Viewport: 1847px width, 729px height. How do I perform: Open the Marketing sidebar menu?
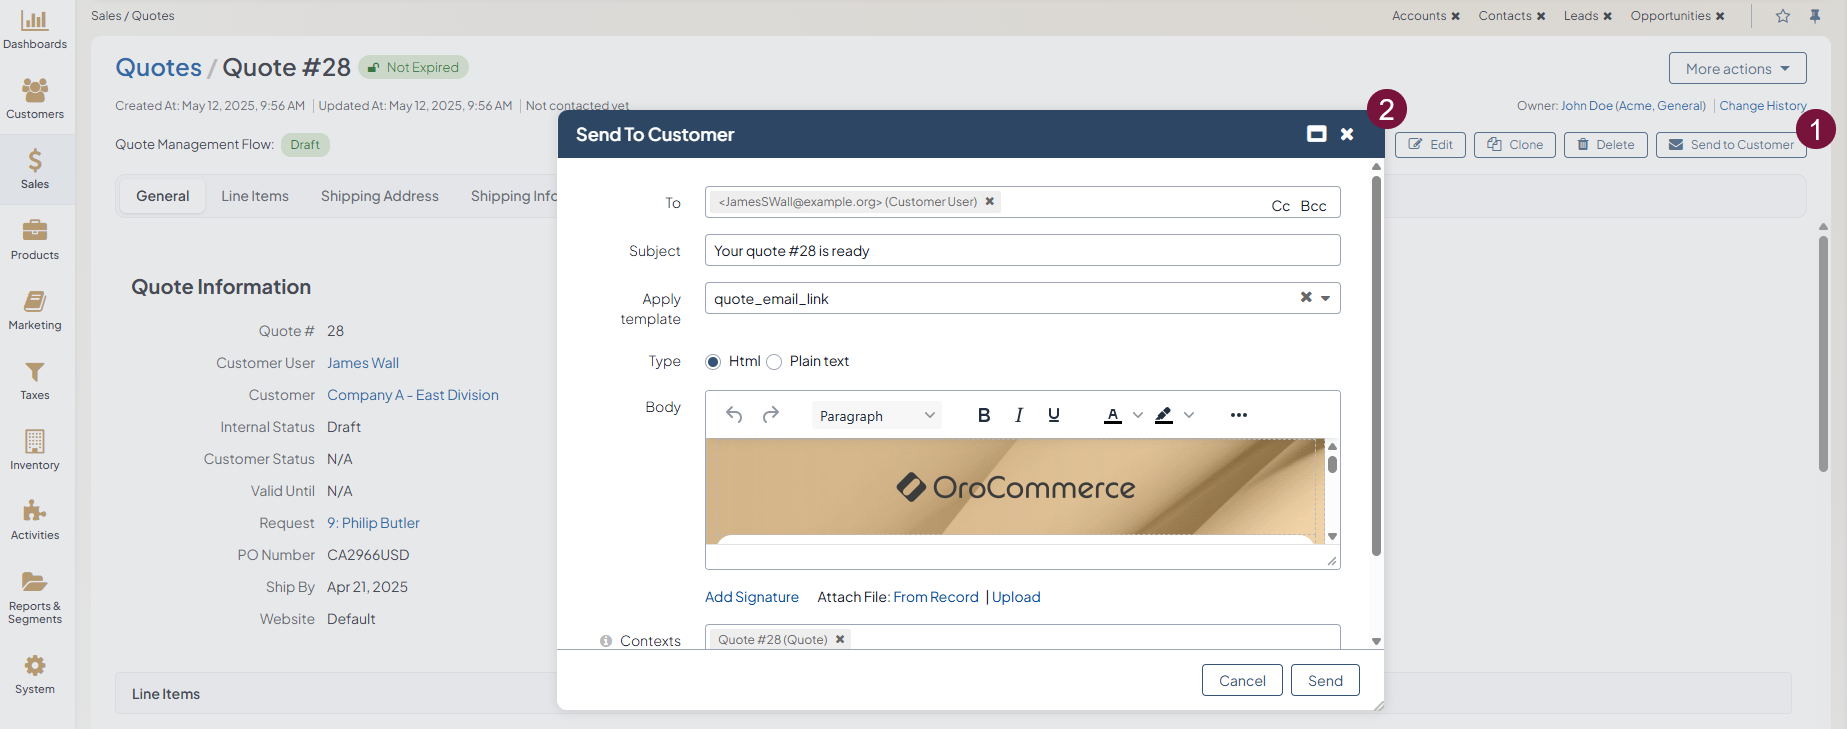(35, 310)
